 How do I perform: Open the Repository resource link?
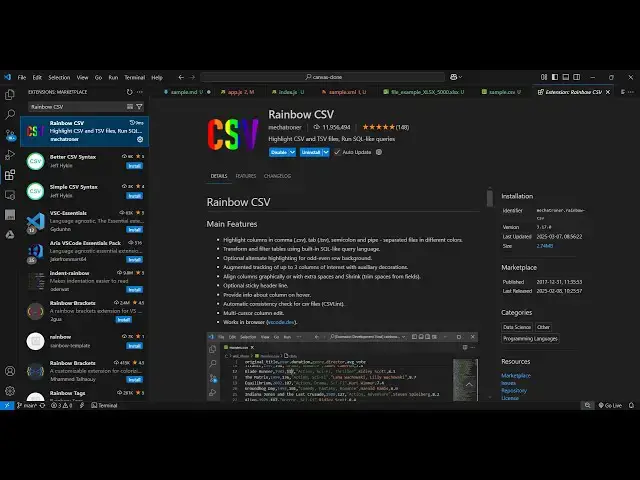[x=514, y=391]
